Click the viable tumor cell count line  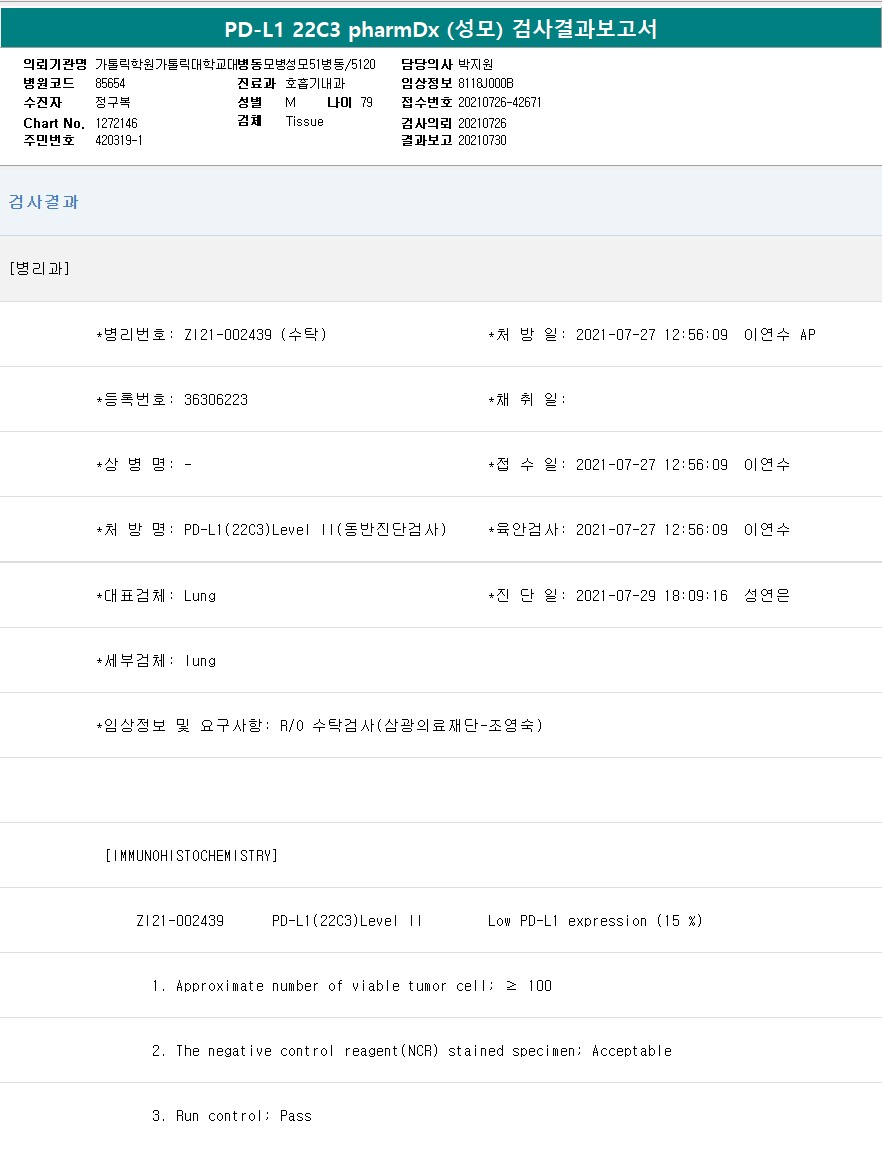point(352,986)
